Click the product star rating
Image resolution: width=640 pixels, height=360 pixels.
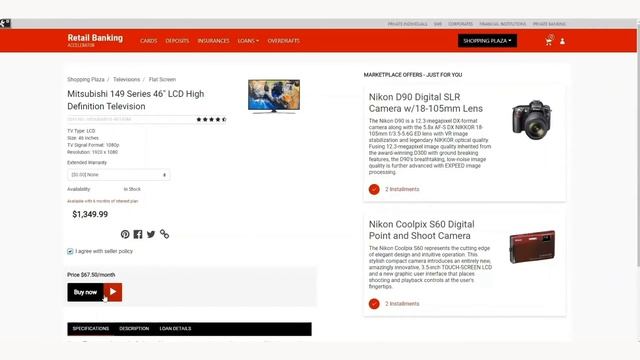pos(211,120)
